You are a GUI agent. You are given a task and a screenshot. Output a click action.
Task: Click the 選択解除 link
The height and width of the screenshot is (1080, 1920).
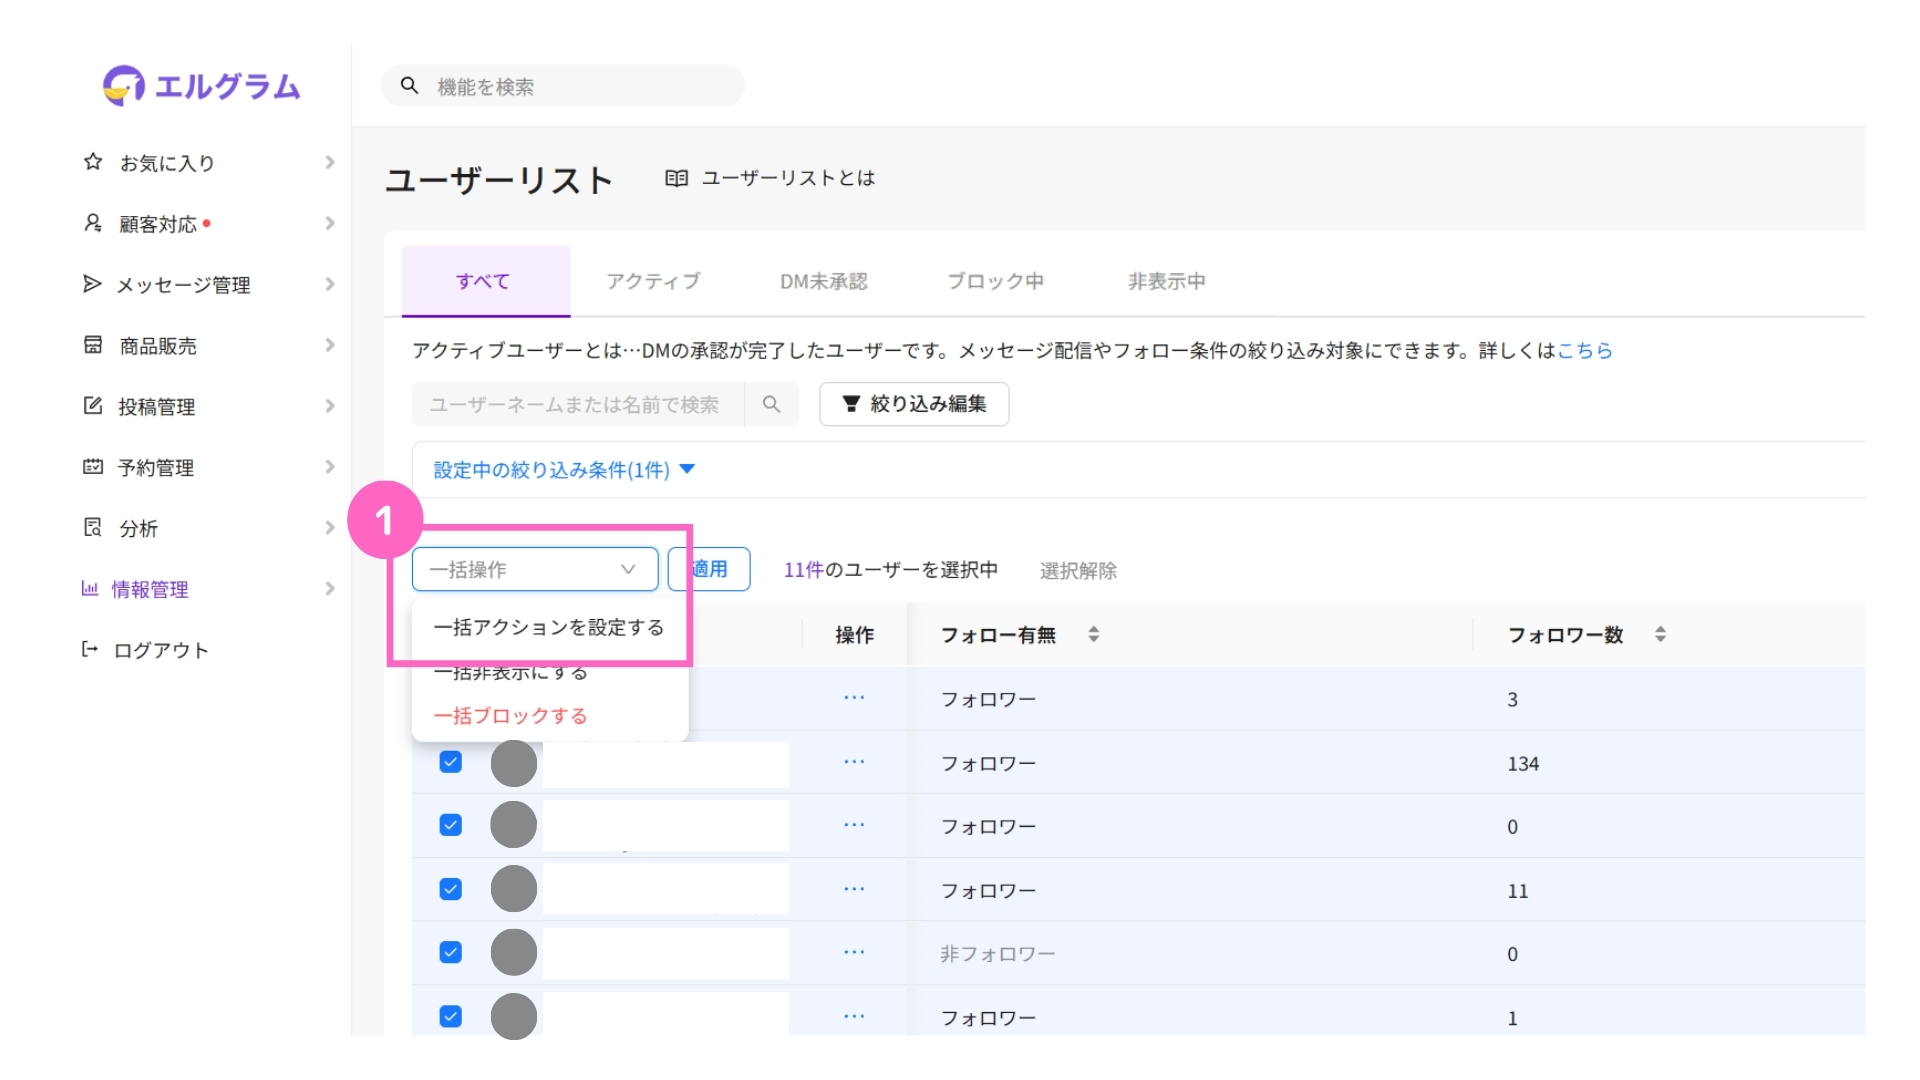(1078, 570)
